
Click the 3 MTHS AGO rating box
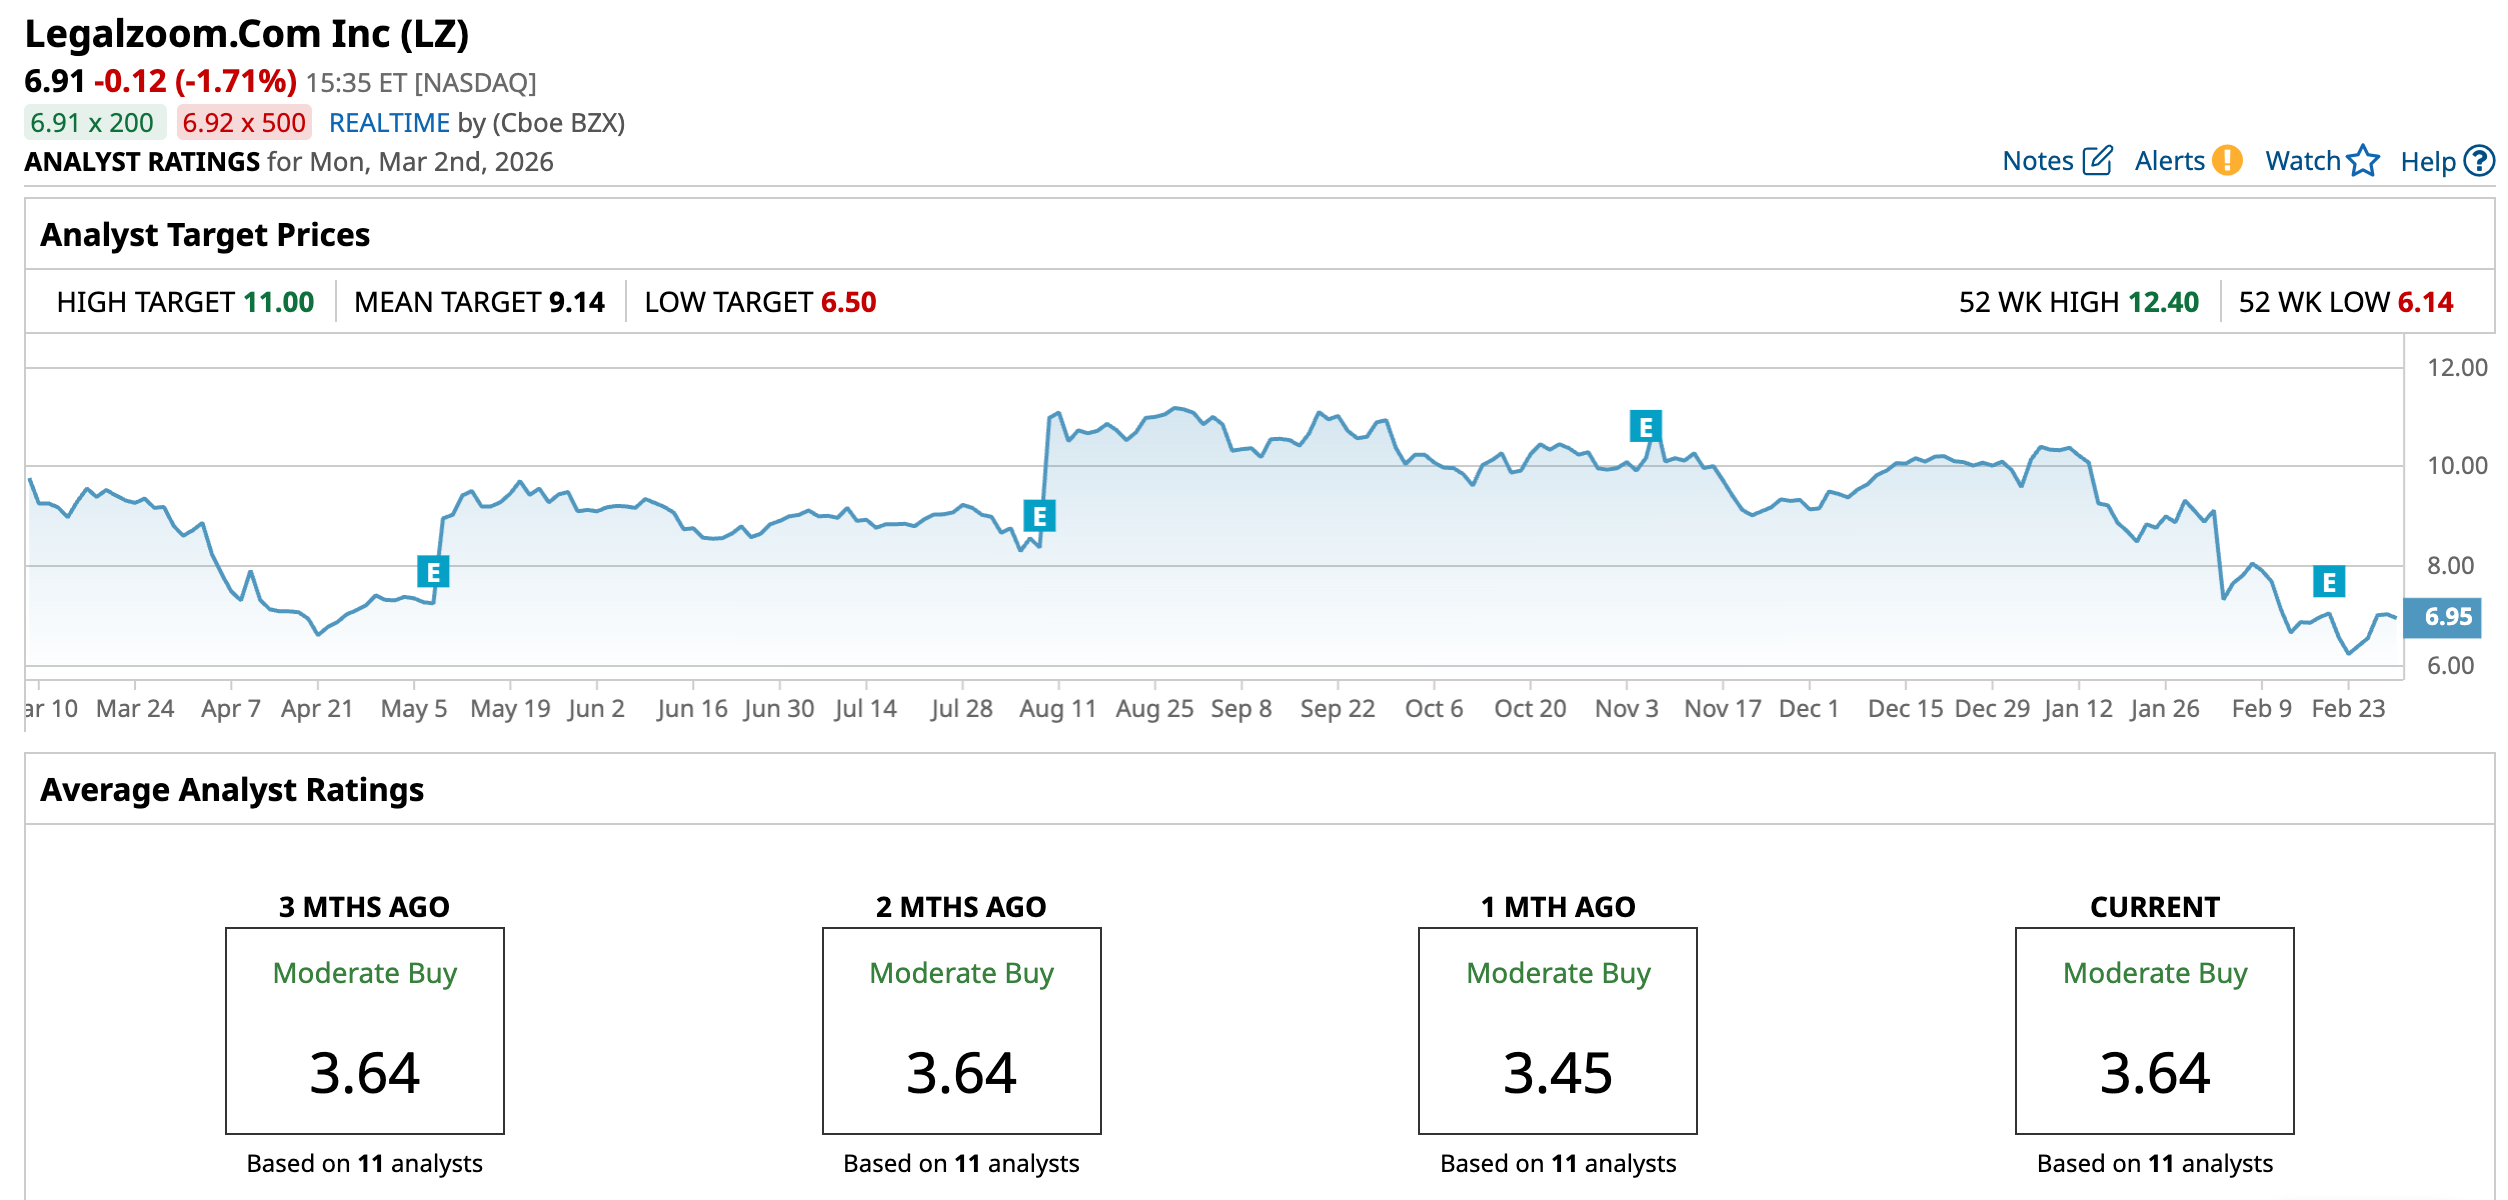coord(365,1031)
